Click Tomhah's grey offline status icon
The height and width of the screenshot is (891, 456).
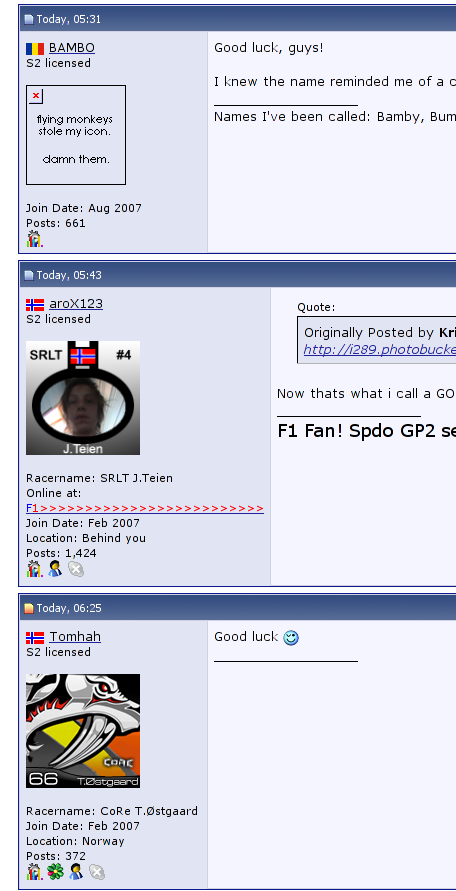tap(97, 872)
